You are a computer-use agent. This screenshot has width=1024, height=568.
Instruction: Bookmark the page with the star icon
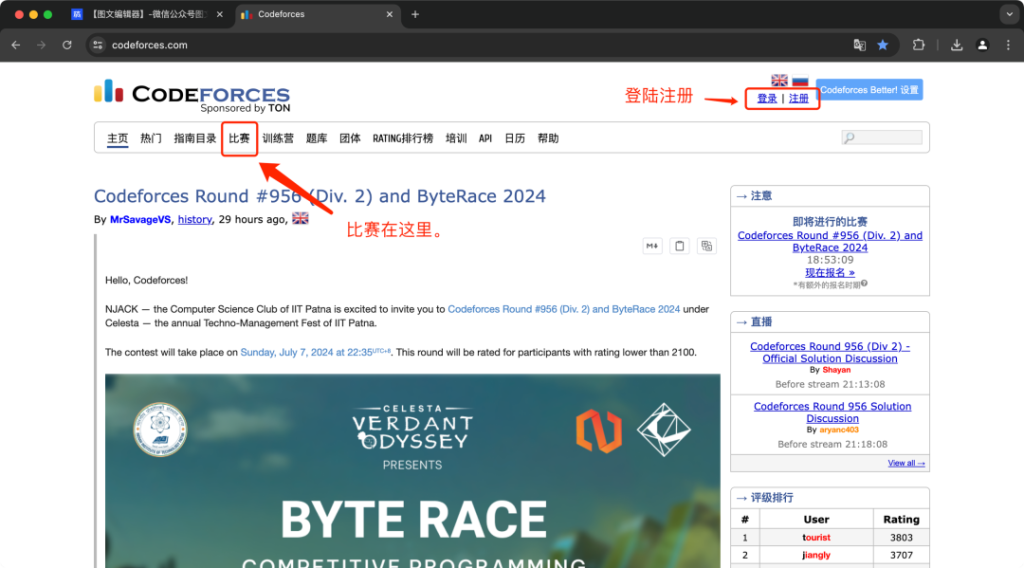click(x=883, y=45)
